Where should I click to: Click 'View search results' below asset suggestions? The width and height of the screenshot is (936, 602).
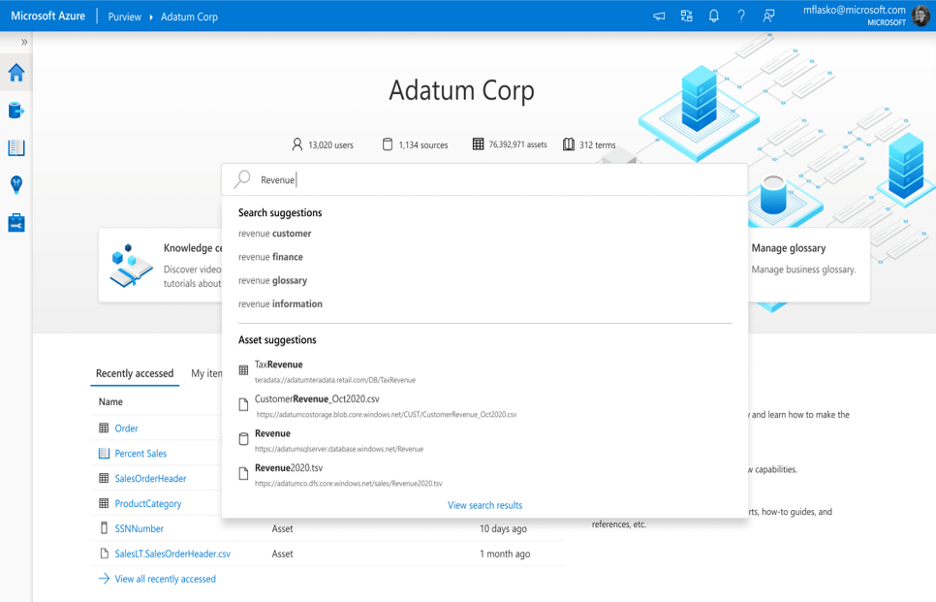(484, 506)
